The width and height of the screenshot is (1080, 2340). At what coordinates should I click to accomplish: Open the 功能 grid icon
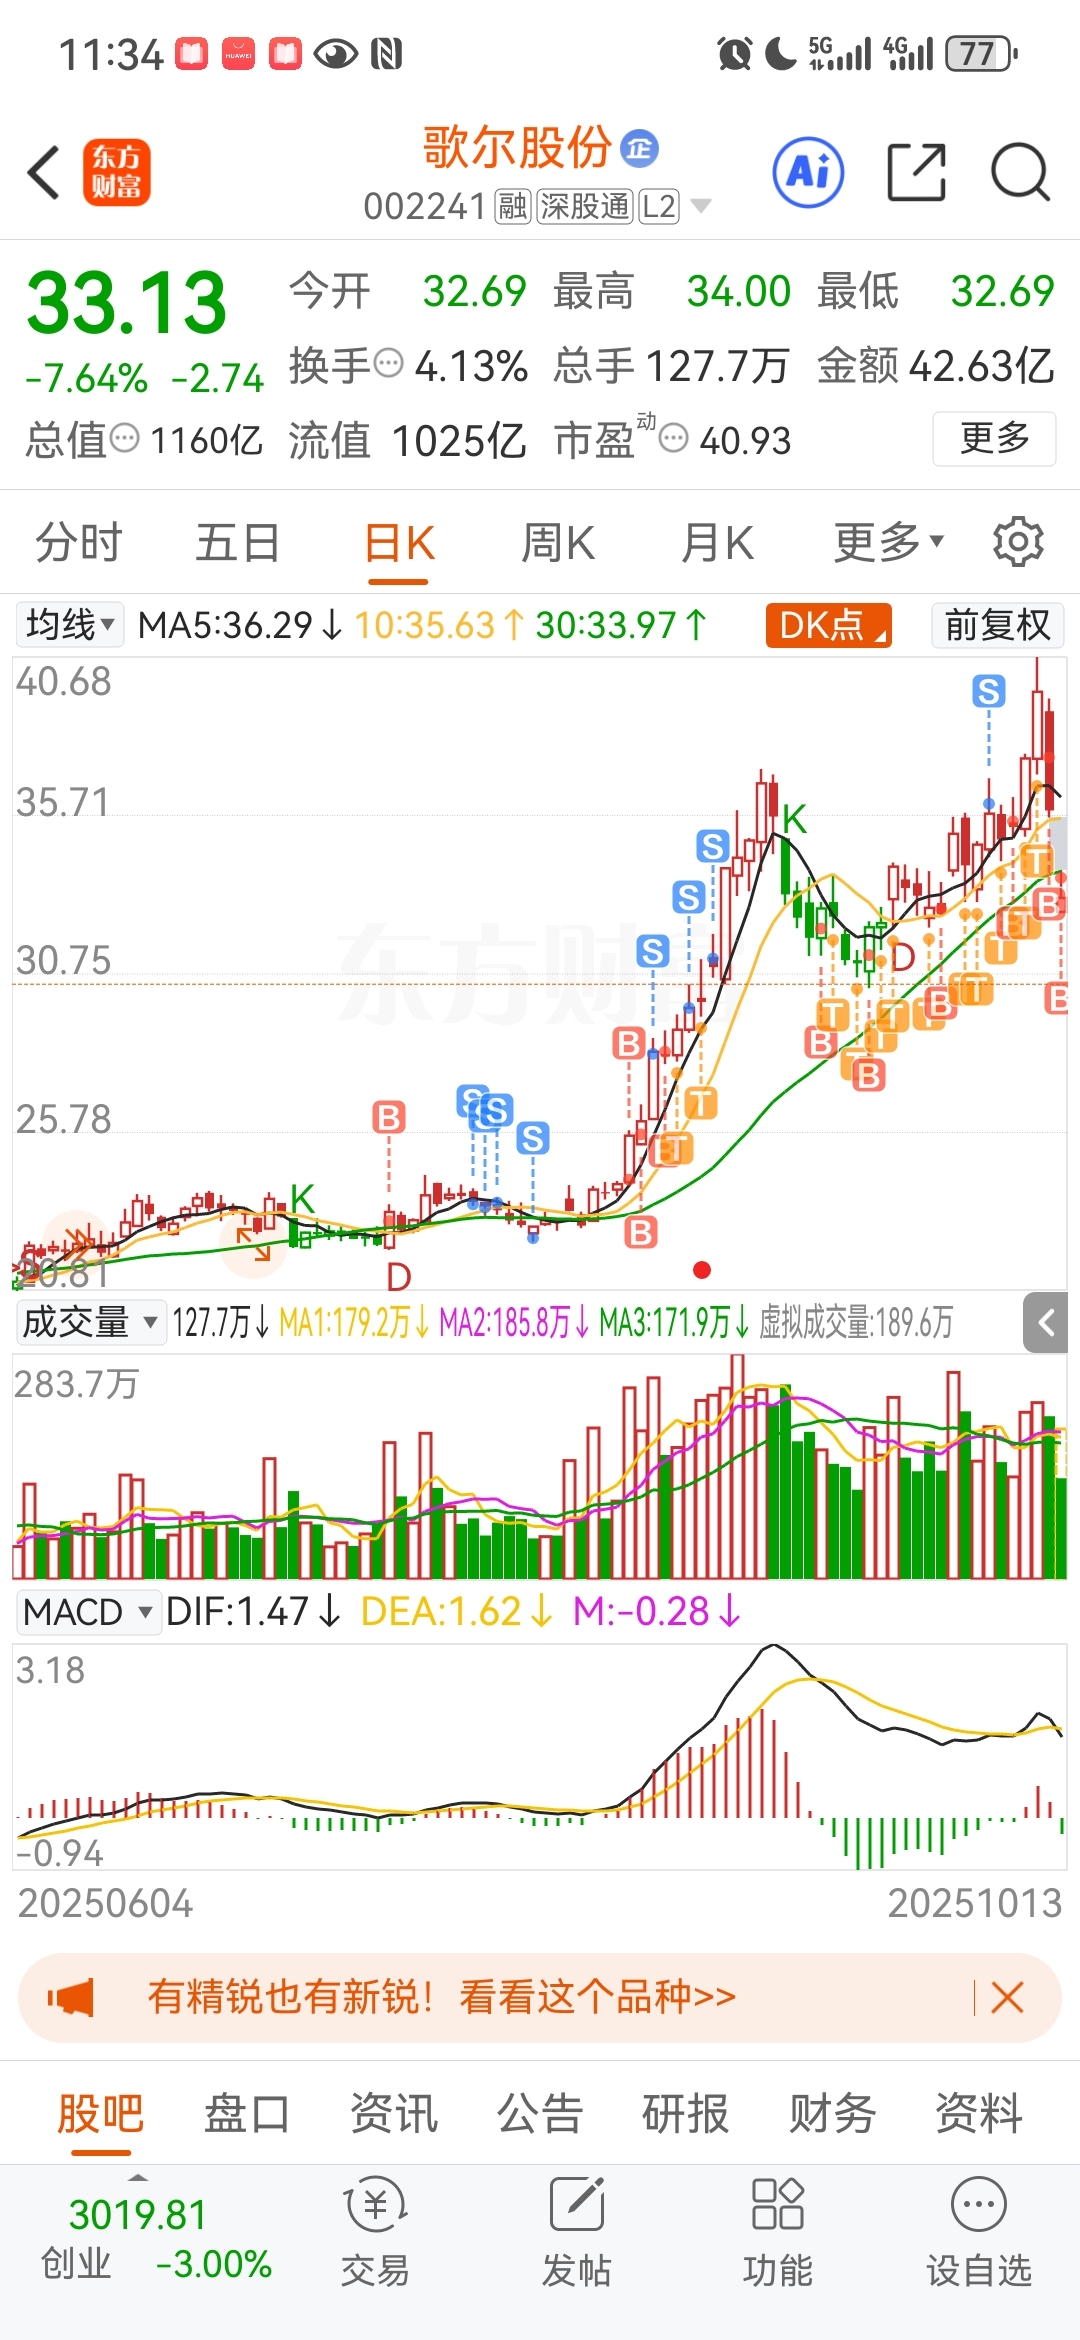pyautogui.click(x=777, y=2205)
